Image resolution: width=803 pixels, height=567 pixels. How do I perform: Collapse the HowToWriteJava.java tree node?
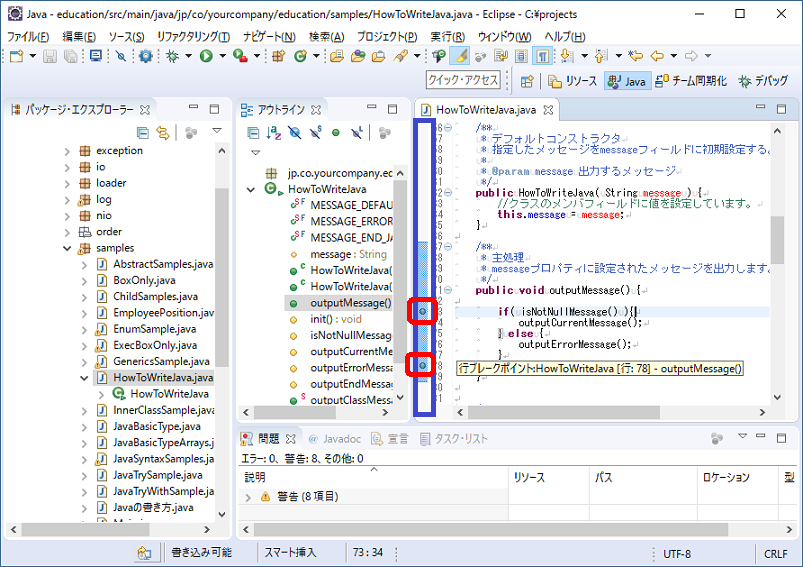[84, 378]
